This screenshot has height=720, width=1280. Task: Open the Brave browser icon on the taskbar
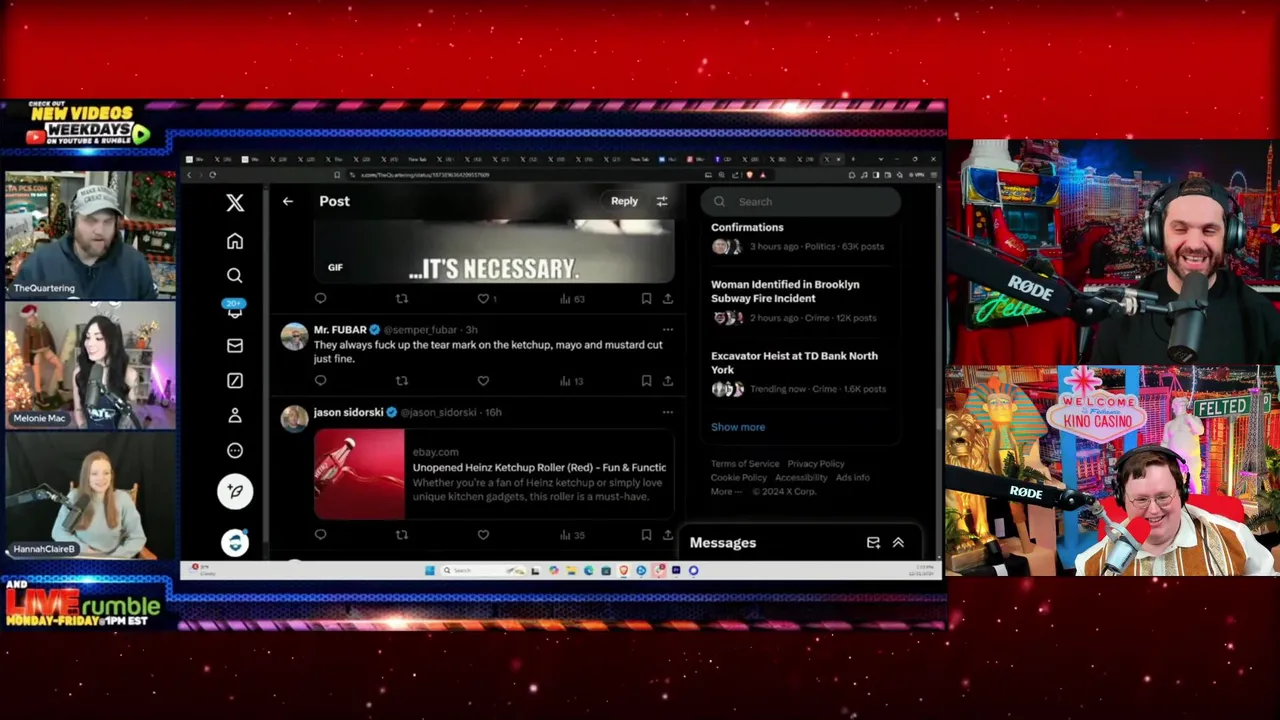624,570
